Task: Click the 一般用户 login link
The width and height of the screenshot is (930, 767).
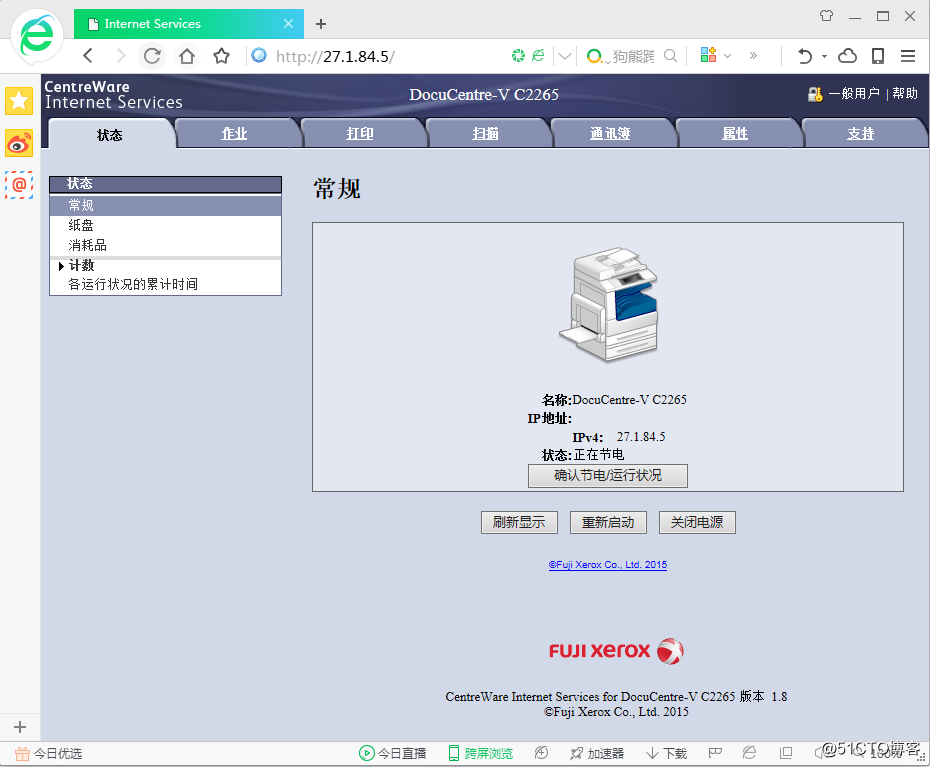Action: point(853,93)
